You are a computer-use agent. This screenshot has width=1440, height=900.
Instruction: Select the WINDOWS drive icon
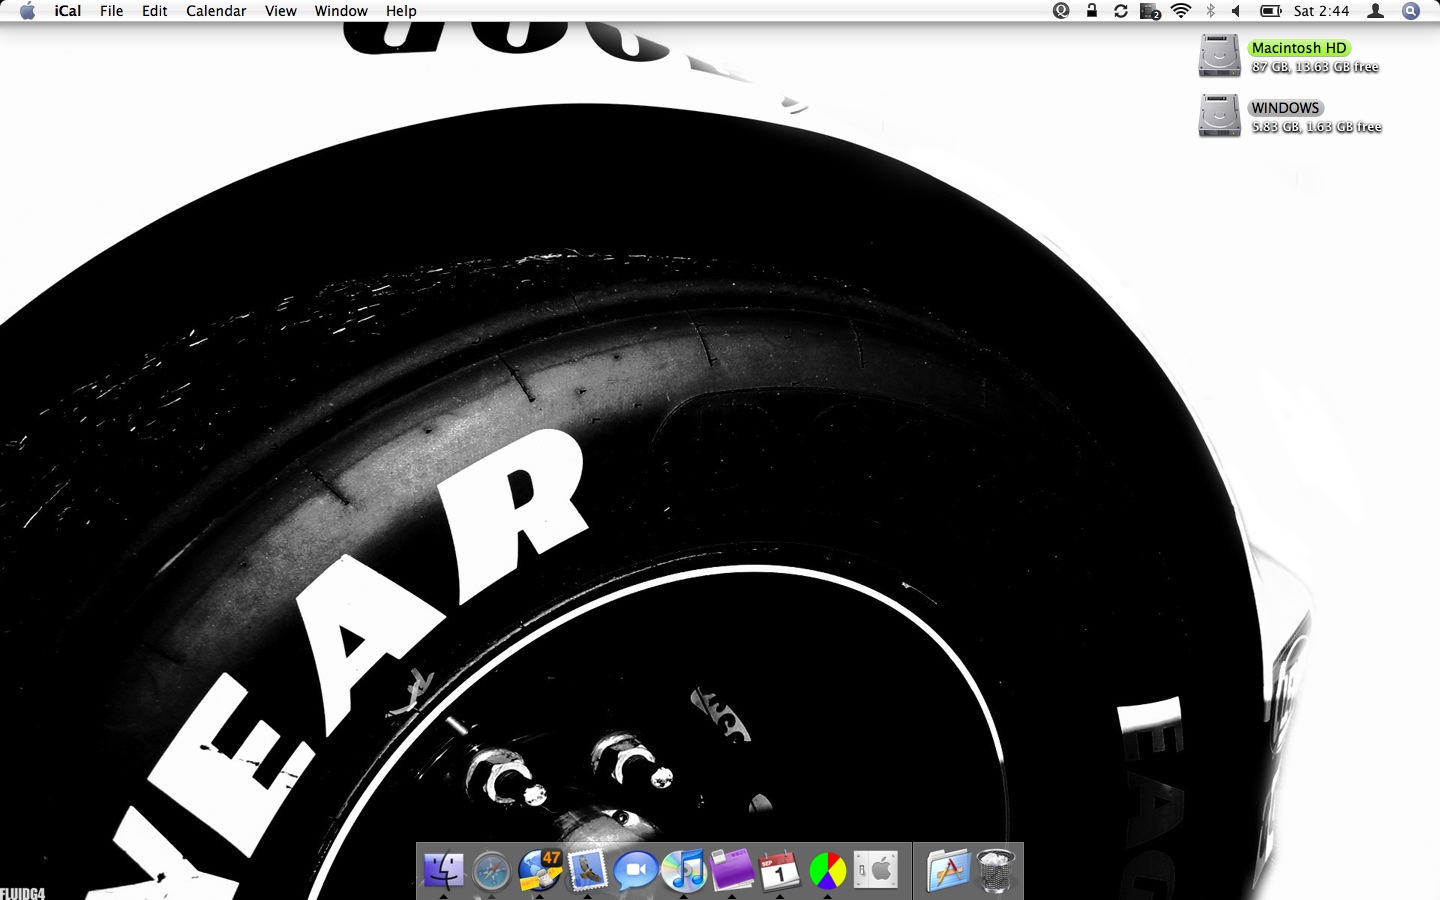(1220, 116)
